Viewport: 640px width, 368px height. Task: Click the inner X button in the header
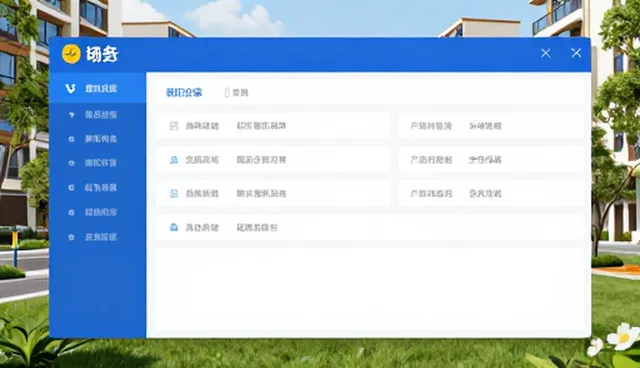(x=546, y=53)
